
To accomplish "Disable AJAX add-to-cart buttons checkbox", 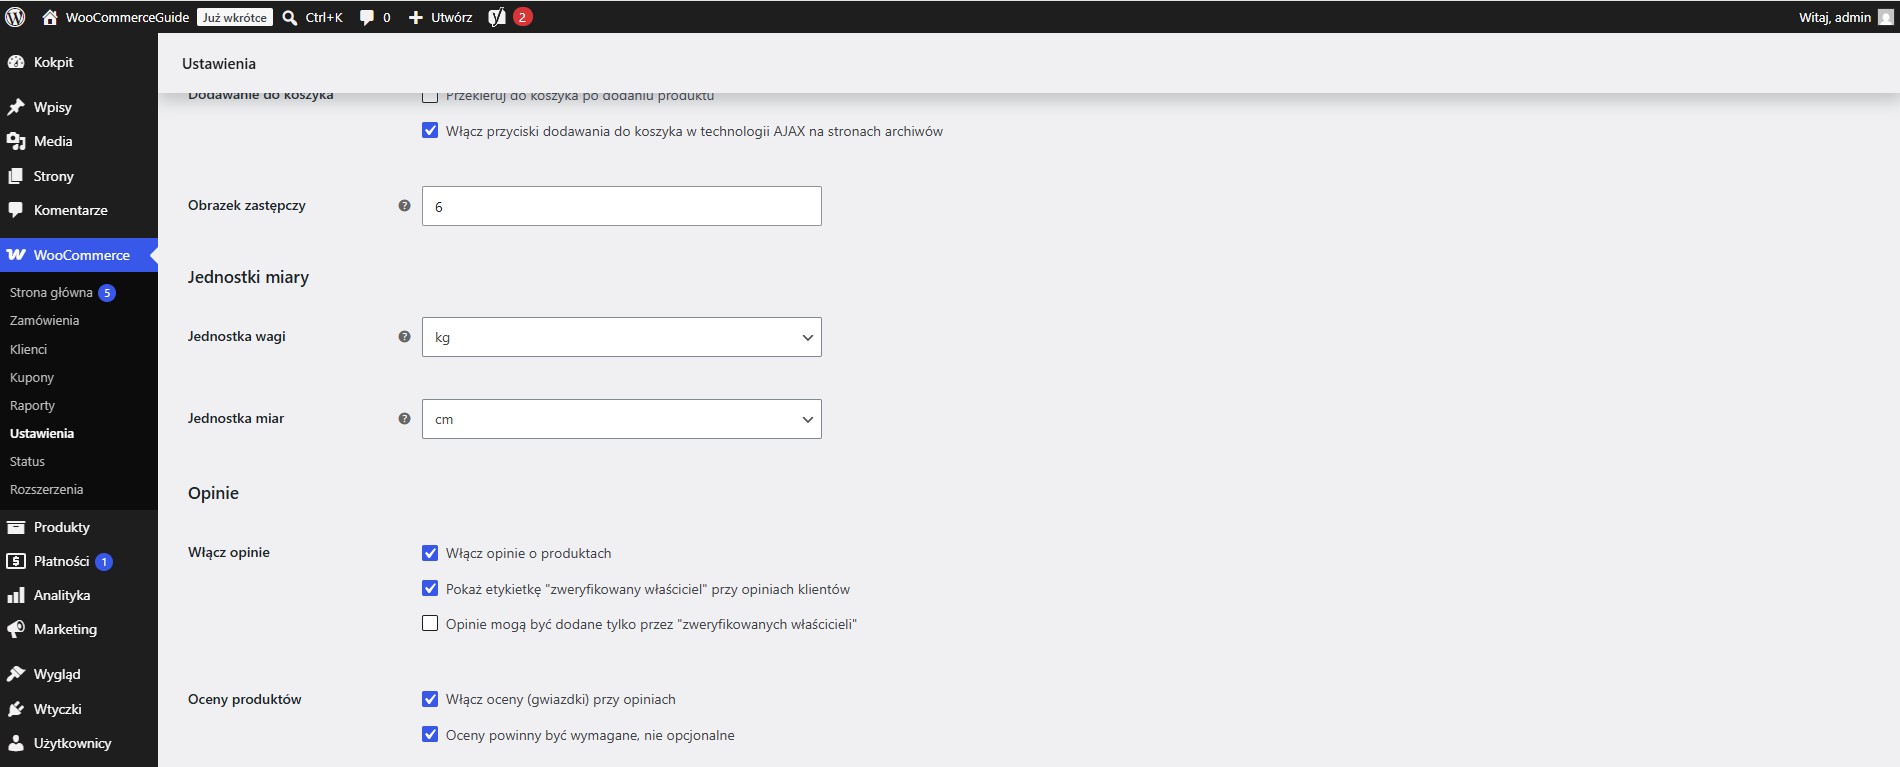I will 430,130.
